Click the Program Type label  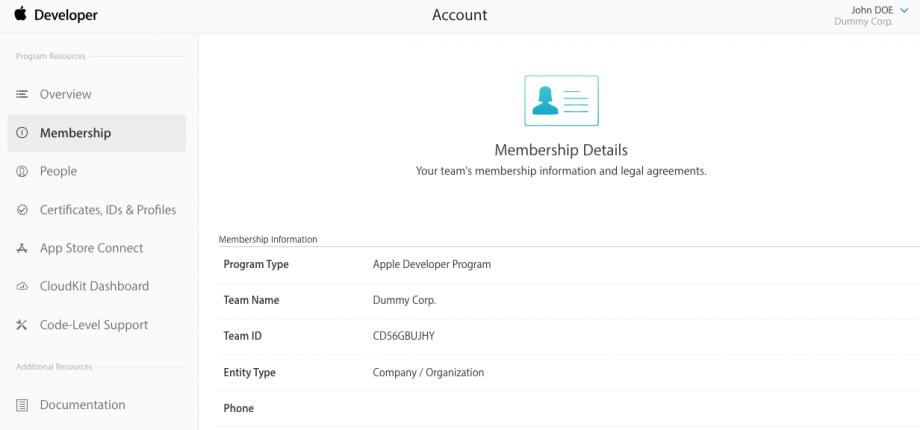(x=256, y=265)
